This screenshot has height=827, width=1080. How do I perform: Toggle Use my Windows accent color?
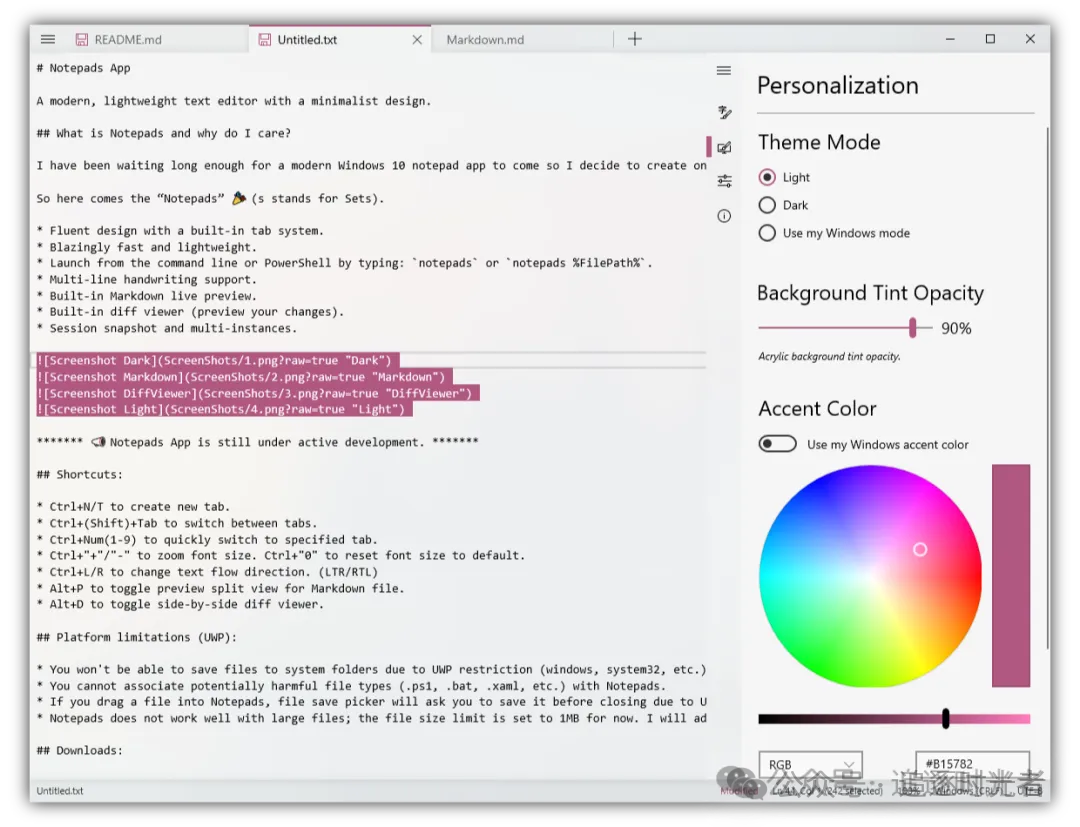click(x=778, y=443)
